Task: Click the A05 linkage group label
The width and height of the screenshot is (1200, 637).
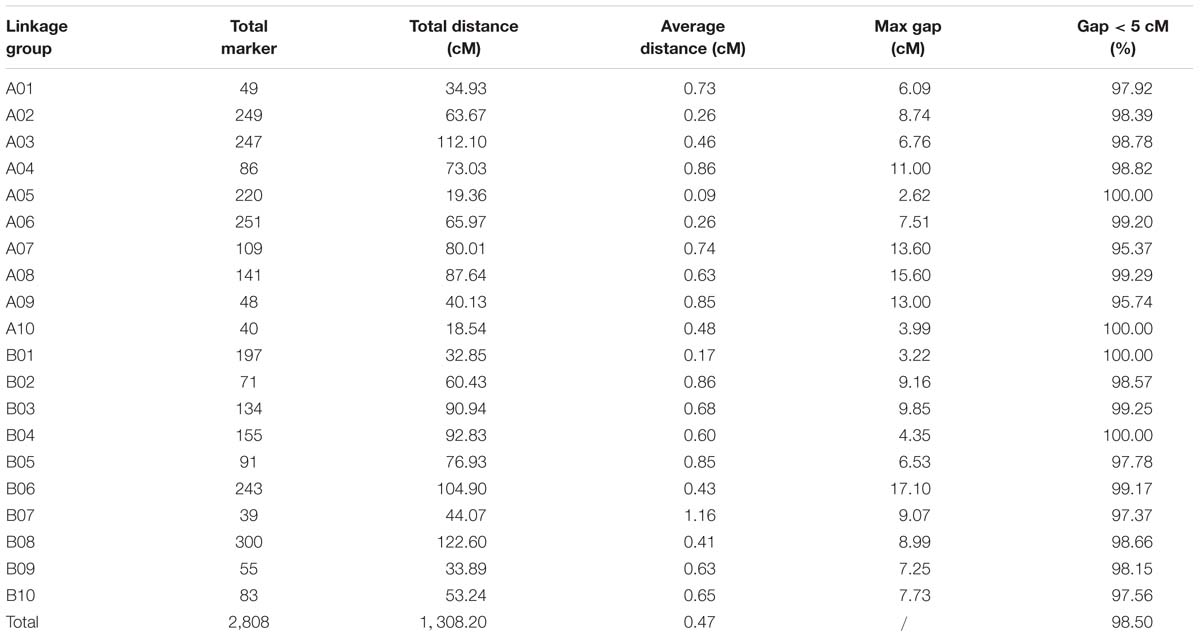Action: point(20,195)
